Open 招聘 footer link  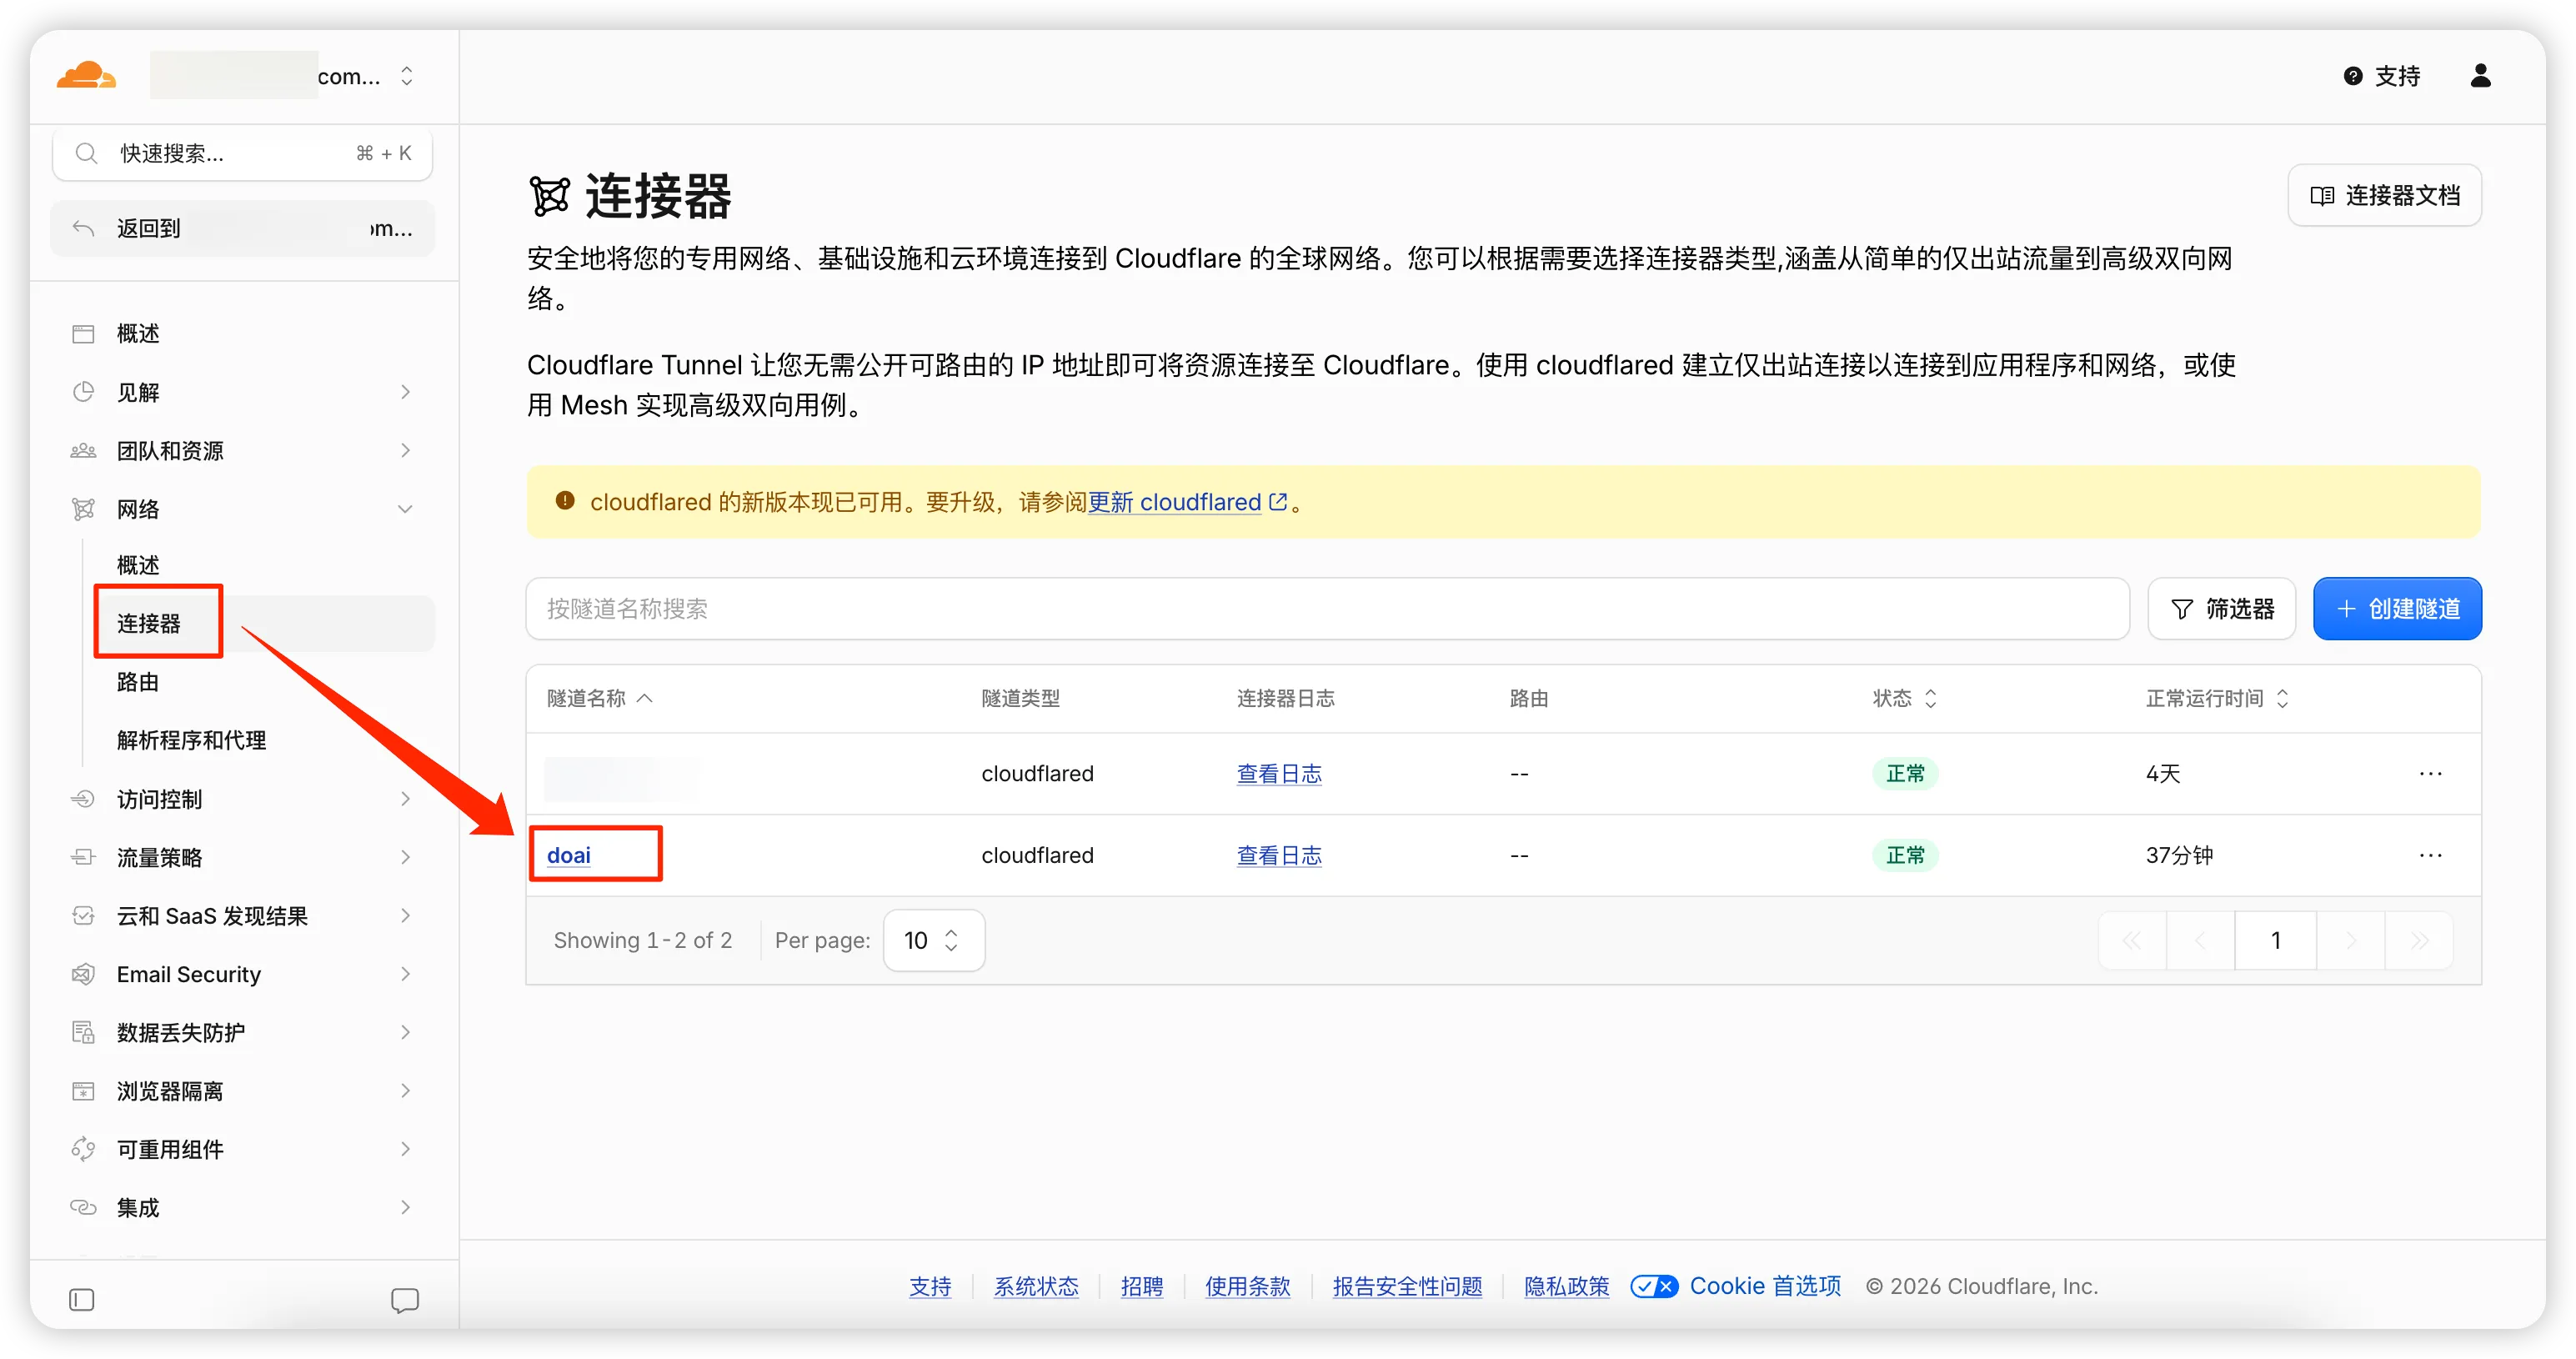1142,1286
